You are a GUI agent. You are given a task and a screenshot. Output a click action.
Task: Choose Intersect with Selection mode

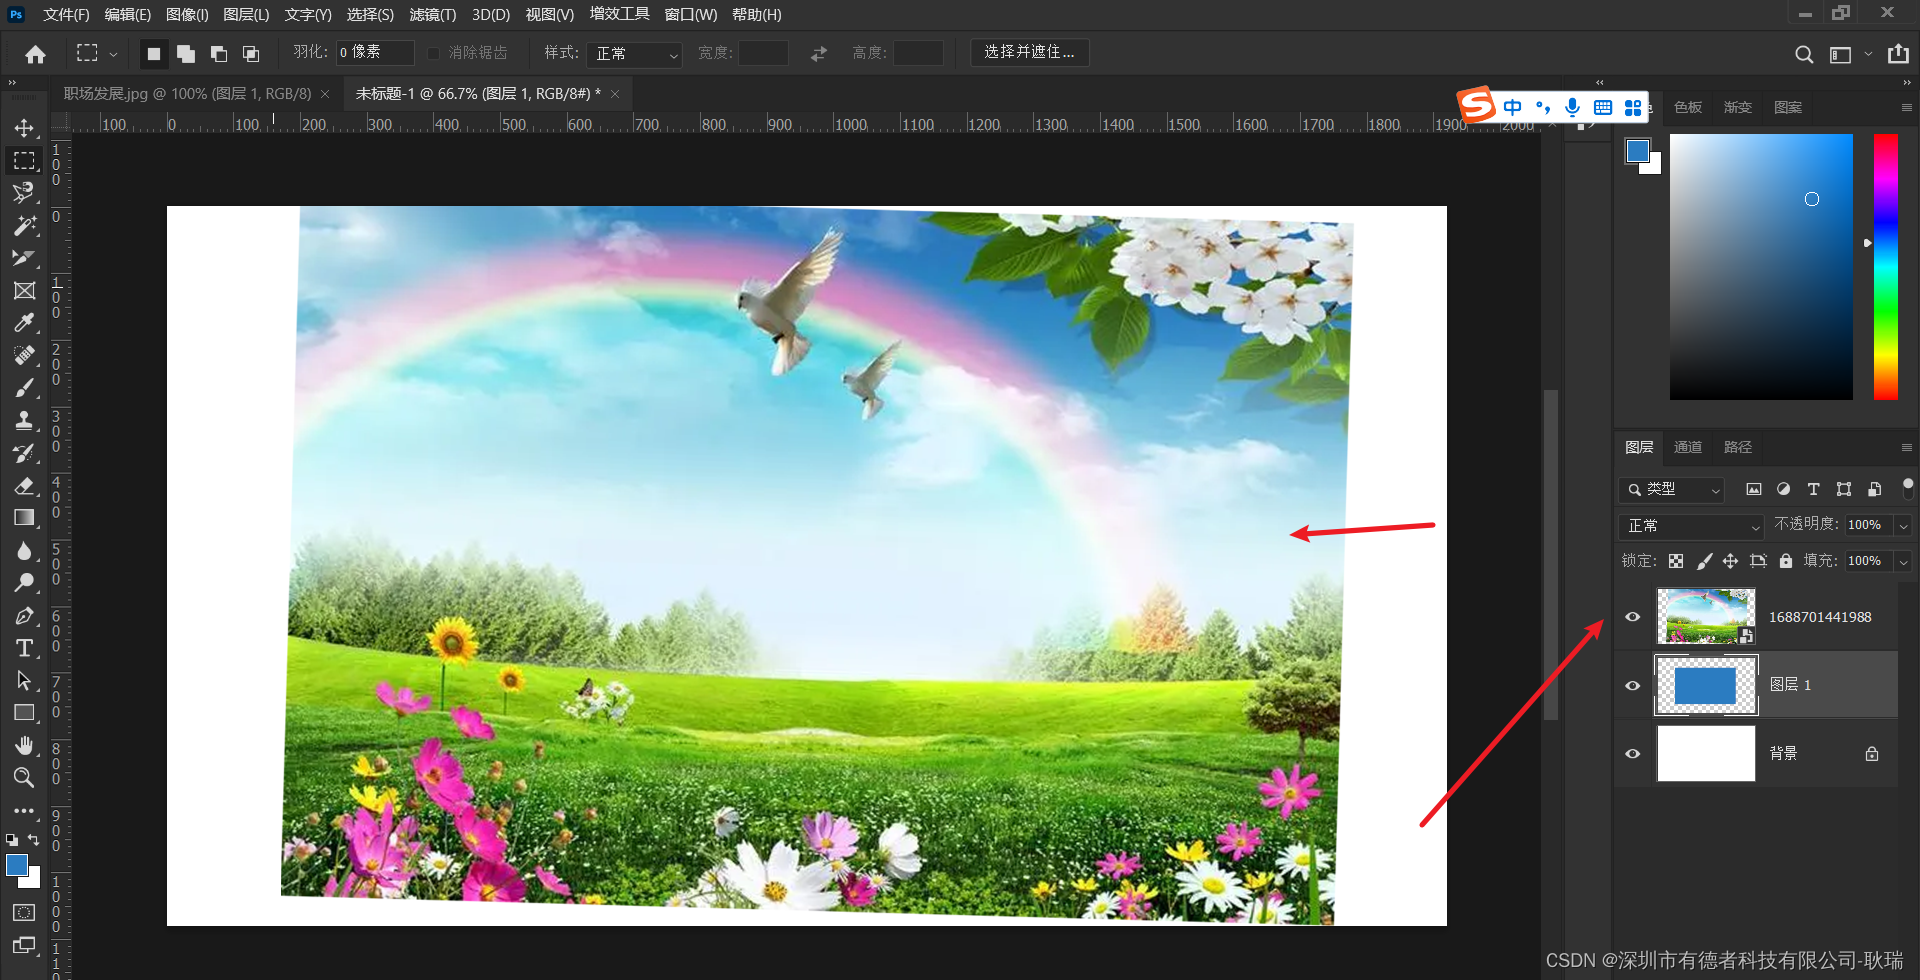[x=251, y=54]
